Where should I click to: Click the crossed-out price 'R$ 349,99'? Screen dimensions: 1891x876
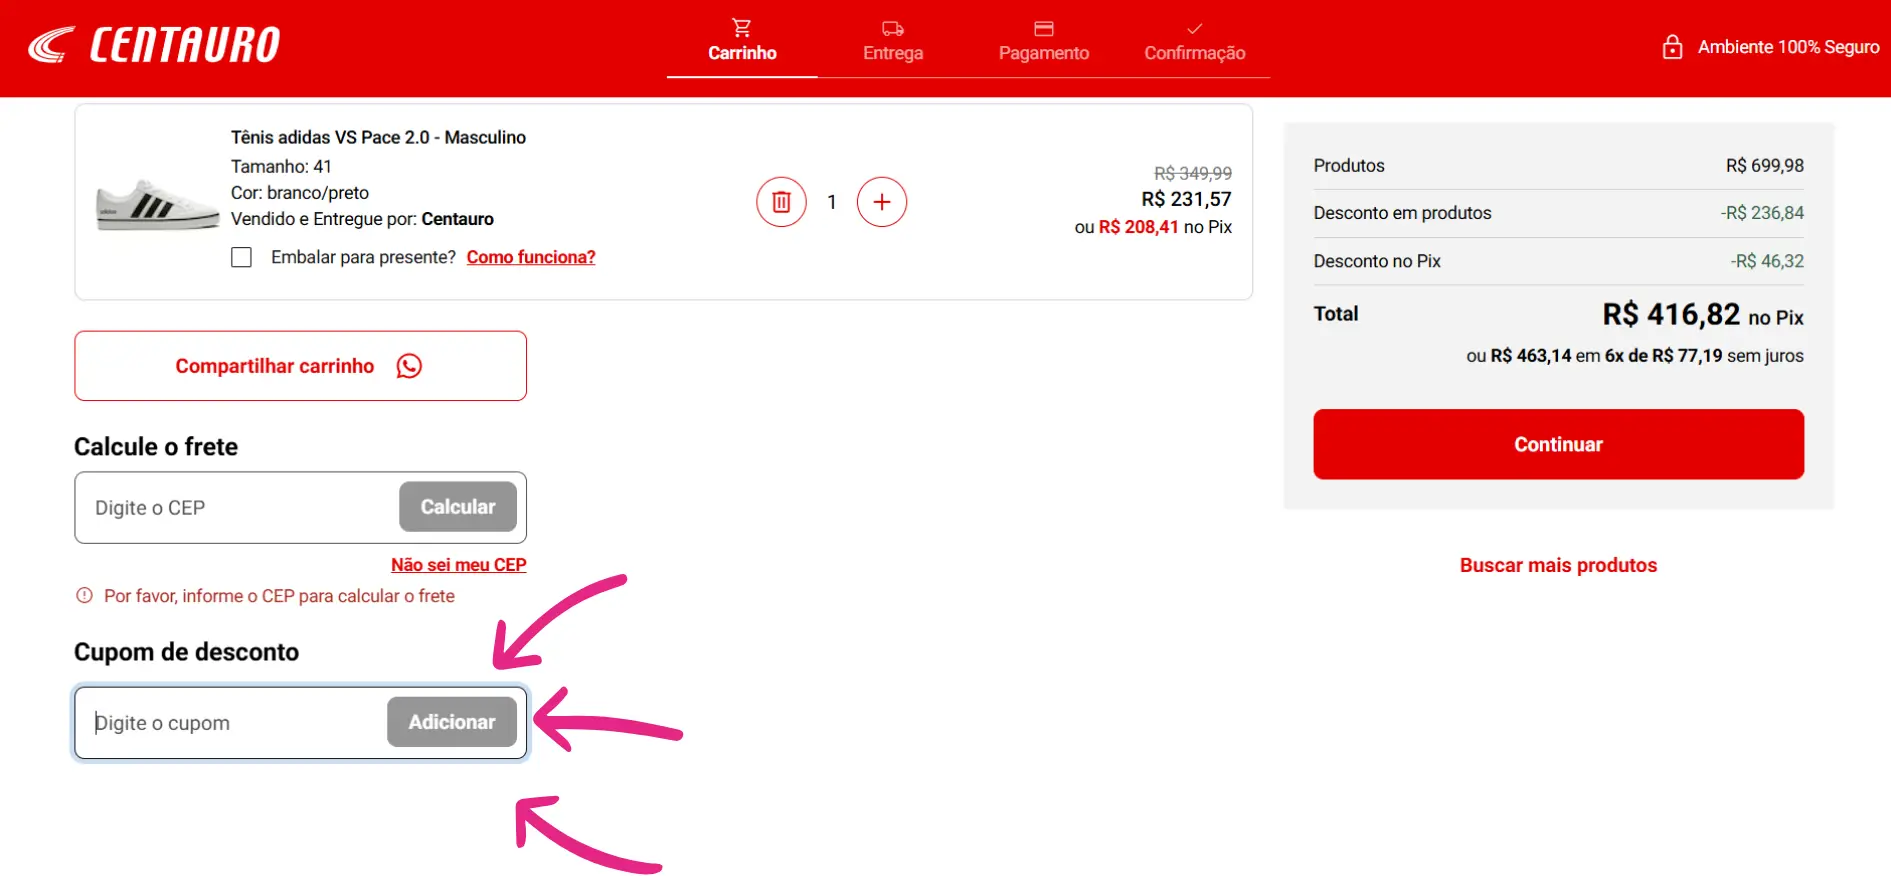(1193, 173)
